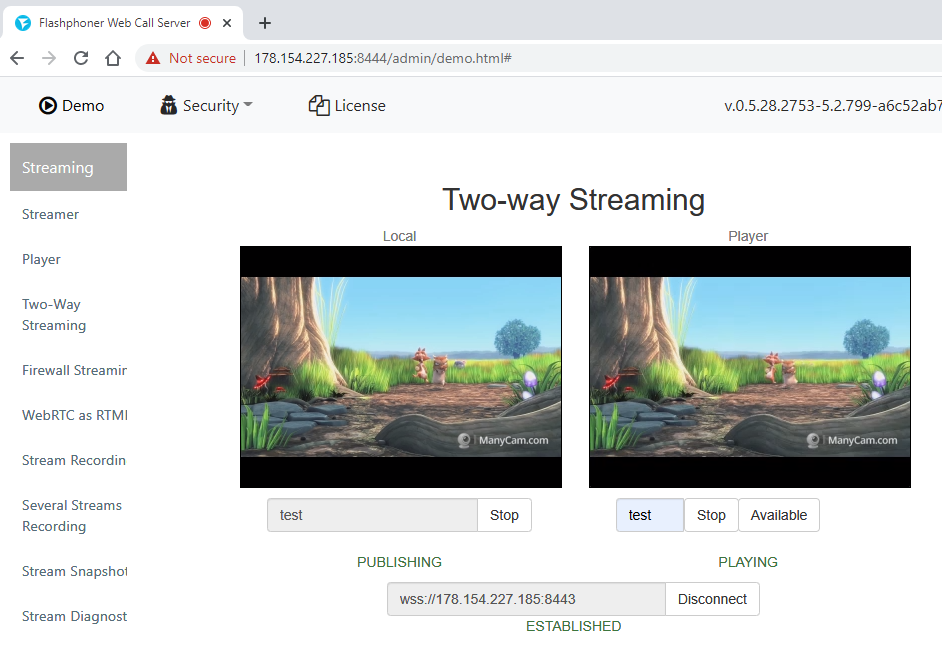Expand the Security dropdown menu

(x=247, y=105)
